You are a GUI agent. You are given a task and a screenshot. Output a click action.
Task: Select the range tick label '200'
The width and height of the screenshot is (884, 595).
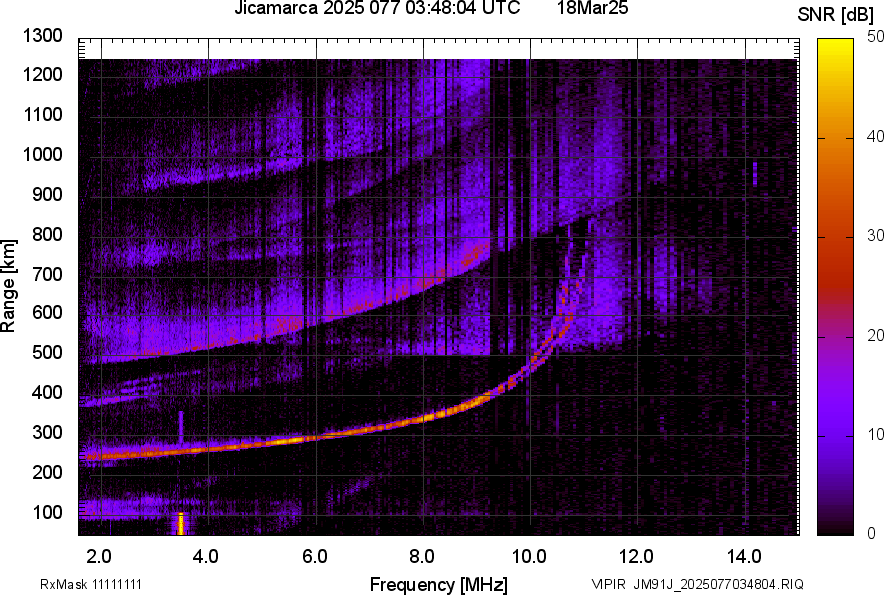pyautogui.click(x=47, y=471)
